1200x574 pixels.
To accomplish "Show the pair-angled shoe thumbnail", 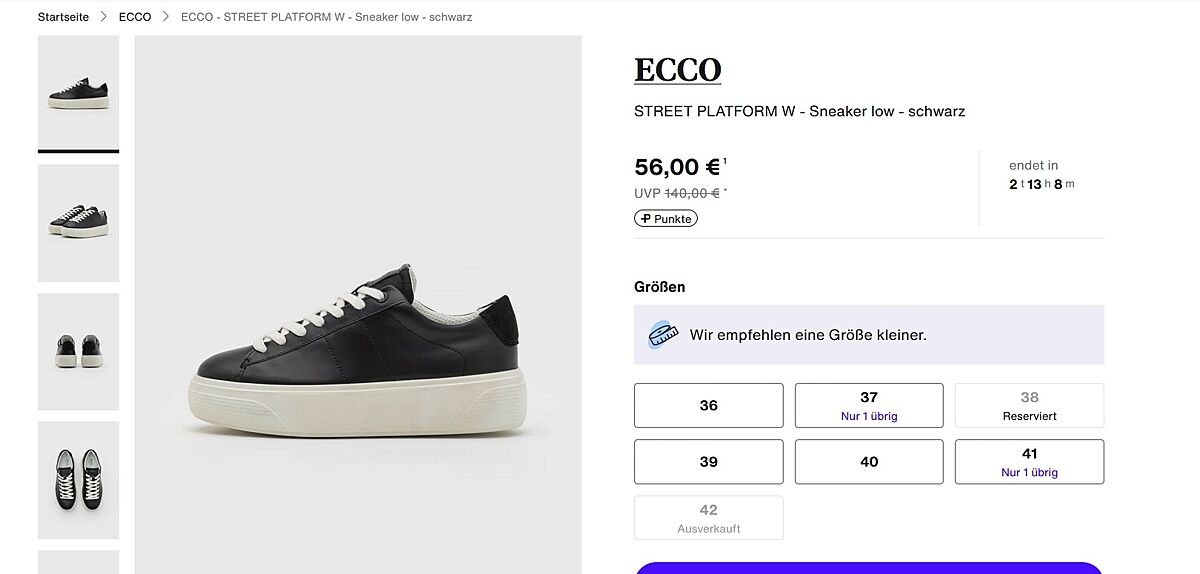I will [x=78, y=222].
